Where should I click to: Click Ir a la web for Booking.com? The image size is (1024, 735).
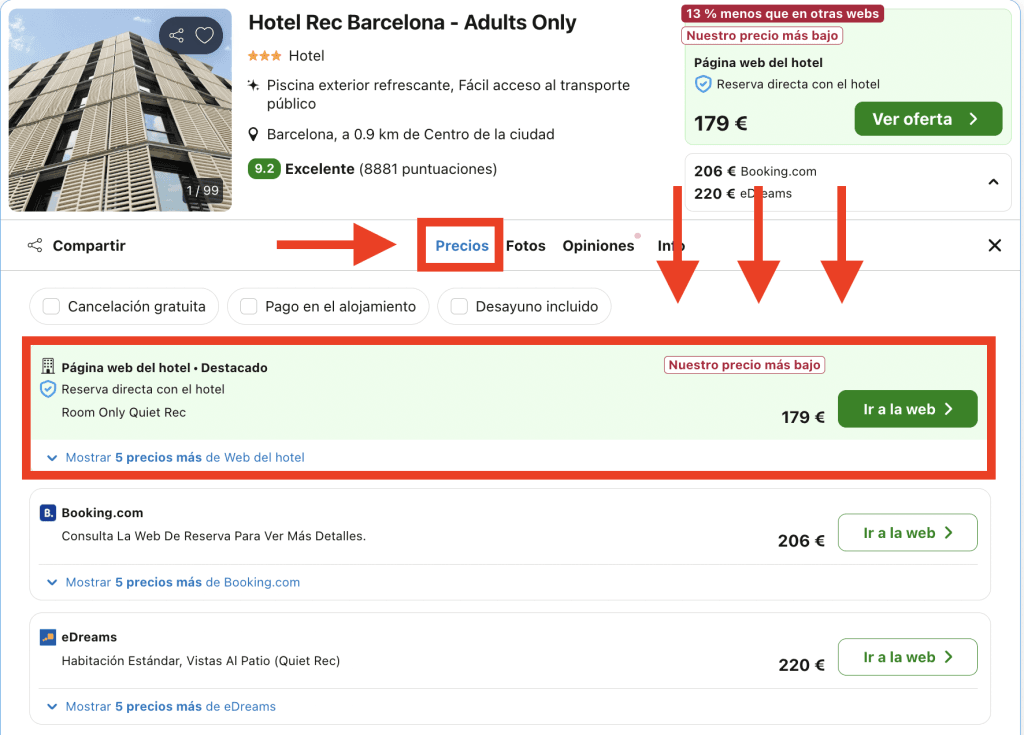coord(907,533)
